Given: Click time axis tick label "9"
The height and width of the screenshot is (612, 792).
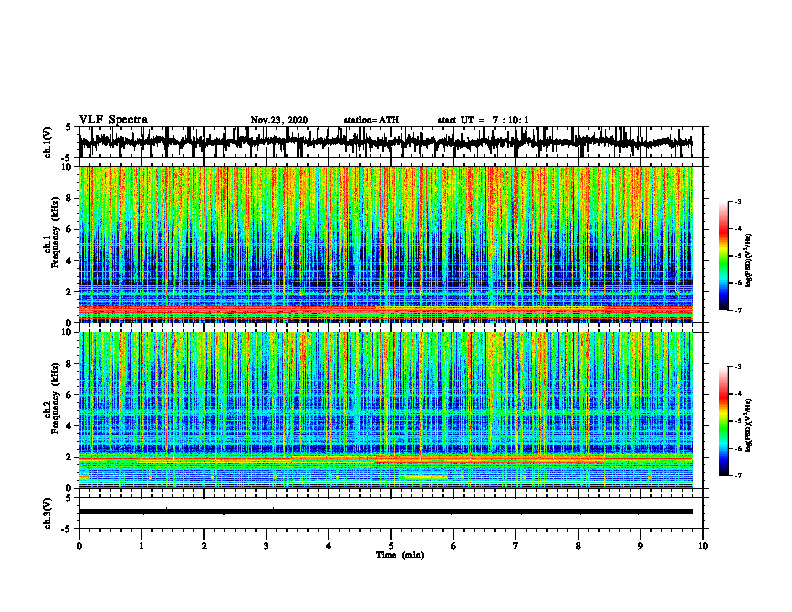Looking at the screenshot, I should click(x=640, y=546).
